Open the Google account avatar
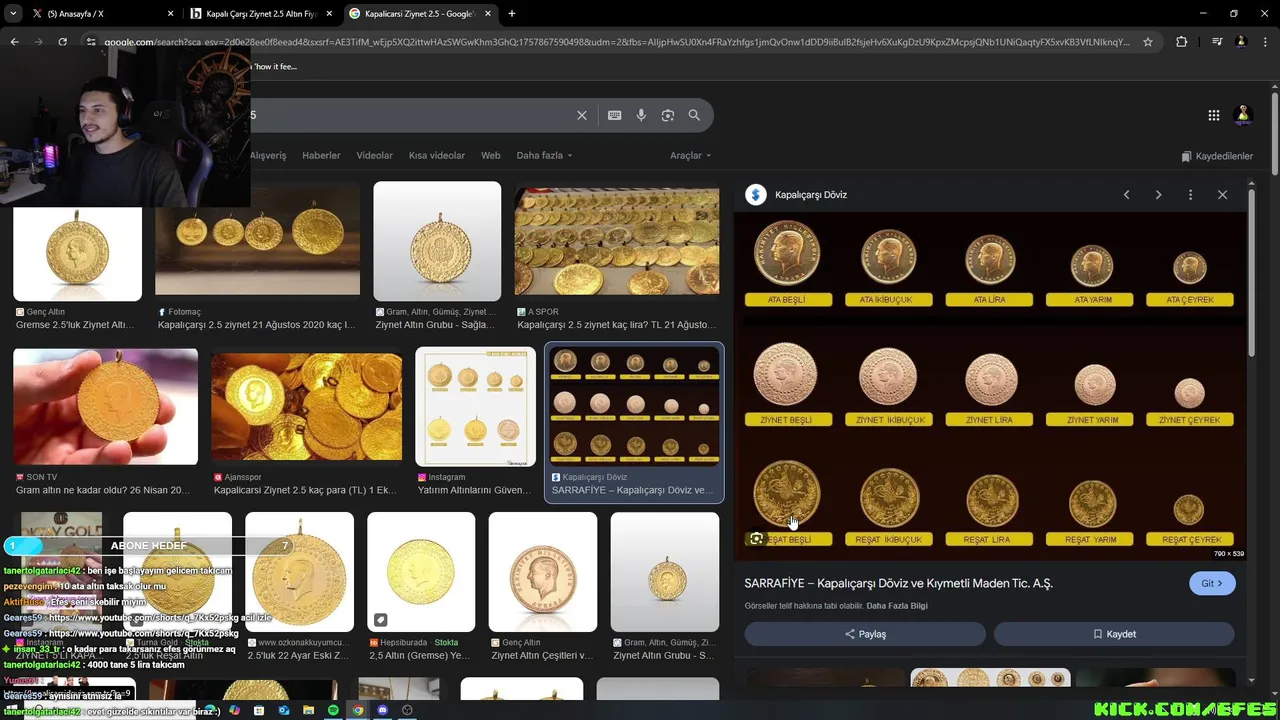This screenshot has width=1280, height=720. (x=1244, y=115)
